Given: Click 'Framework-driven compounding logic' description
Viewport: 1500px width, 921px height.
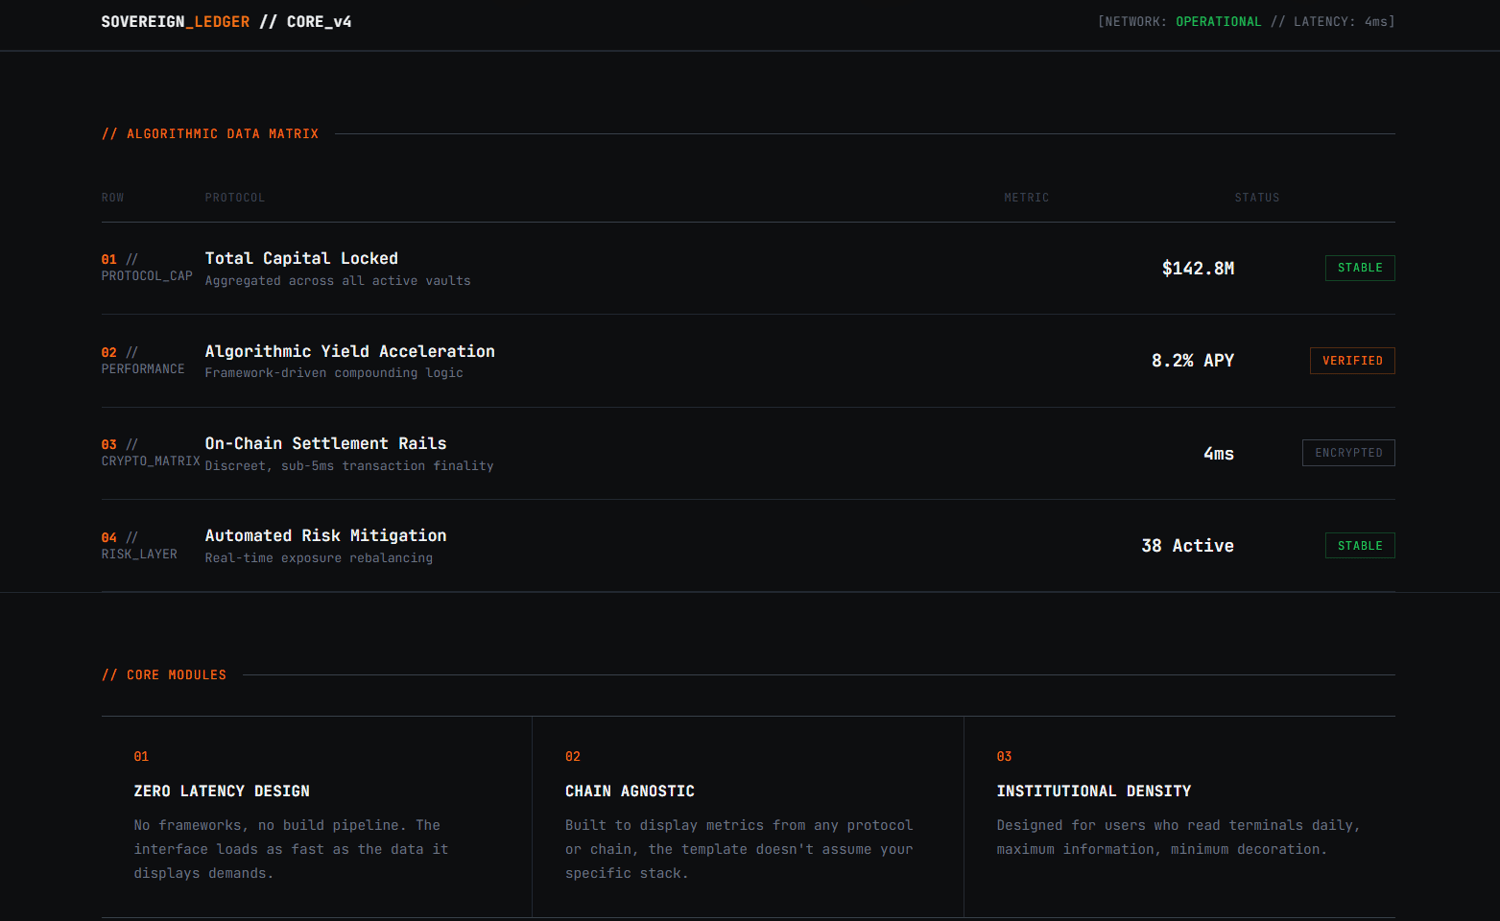Looking at the screenshot, I should (x=334, y=373).
